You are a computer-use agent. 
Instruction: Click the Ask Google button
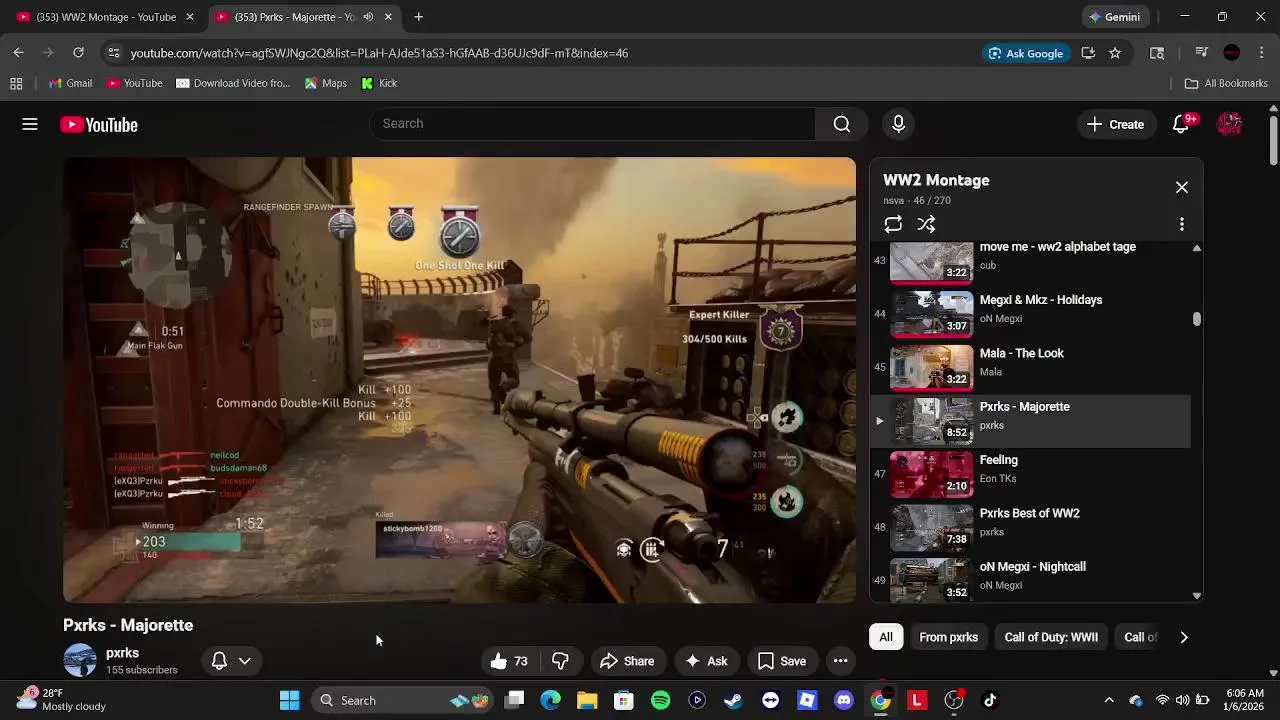pyautogui.click(x=1025, y=53)
